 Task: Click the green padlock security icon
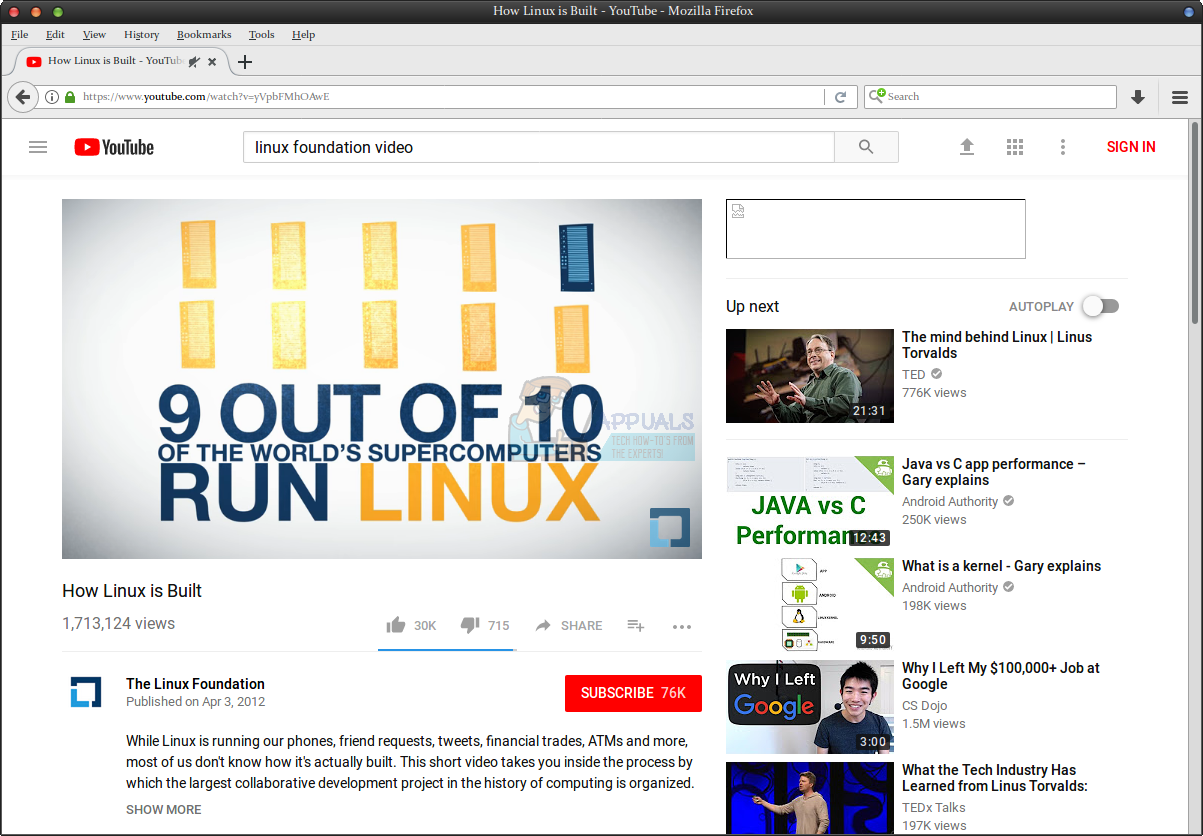pyautogui.click(x=70, y=97)
